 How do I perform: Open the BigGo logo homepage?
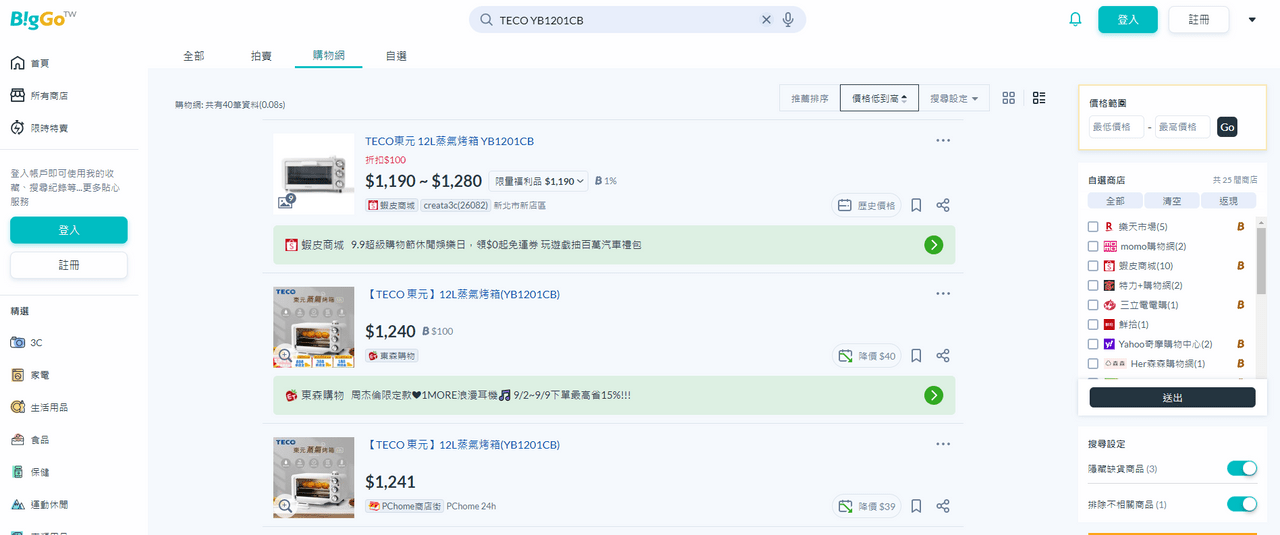point(42,19)
